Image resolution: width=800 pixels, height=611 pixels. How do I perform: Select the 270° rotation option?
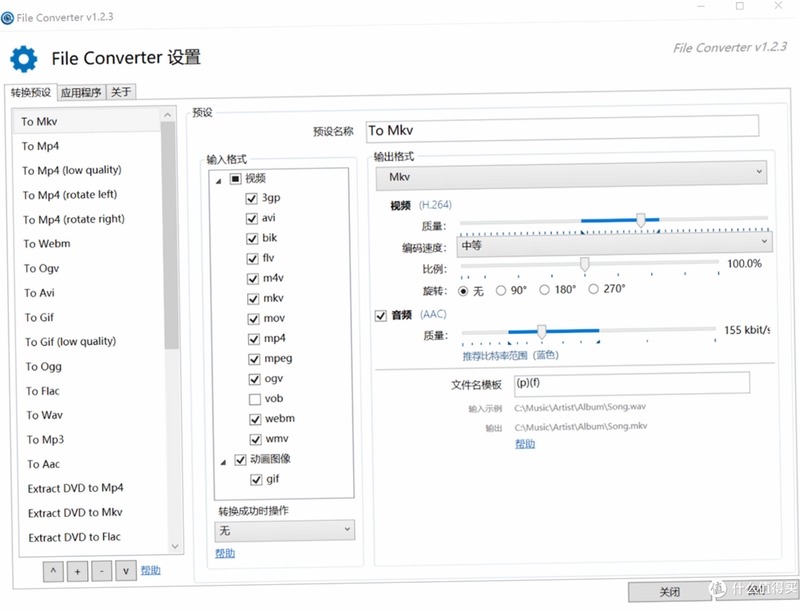point(593,289)
